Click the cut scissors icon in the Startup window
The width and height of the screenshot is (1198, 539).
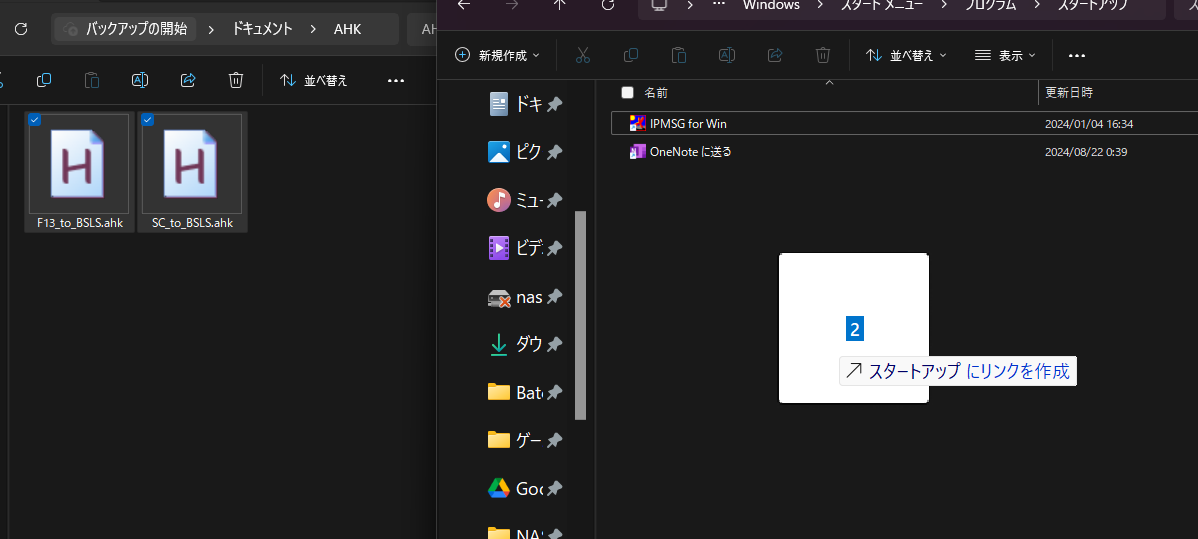[582, 55]
